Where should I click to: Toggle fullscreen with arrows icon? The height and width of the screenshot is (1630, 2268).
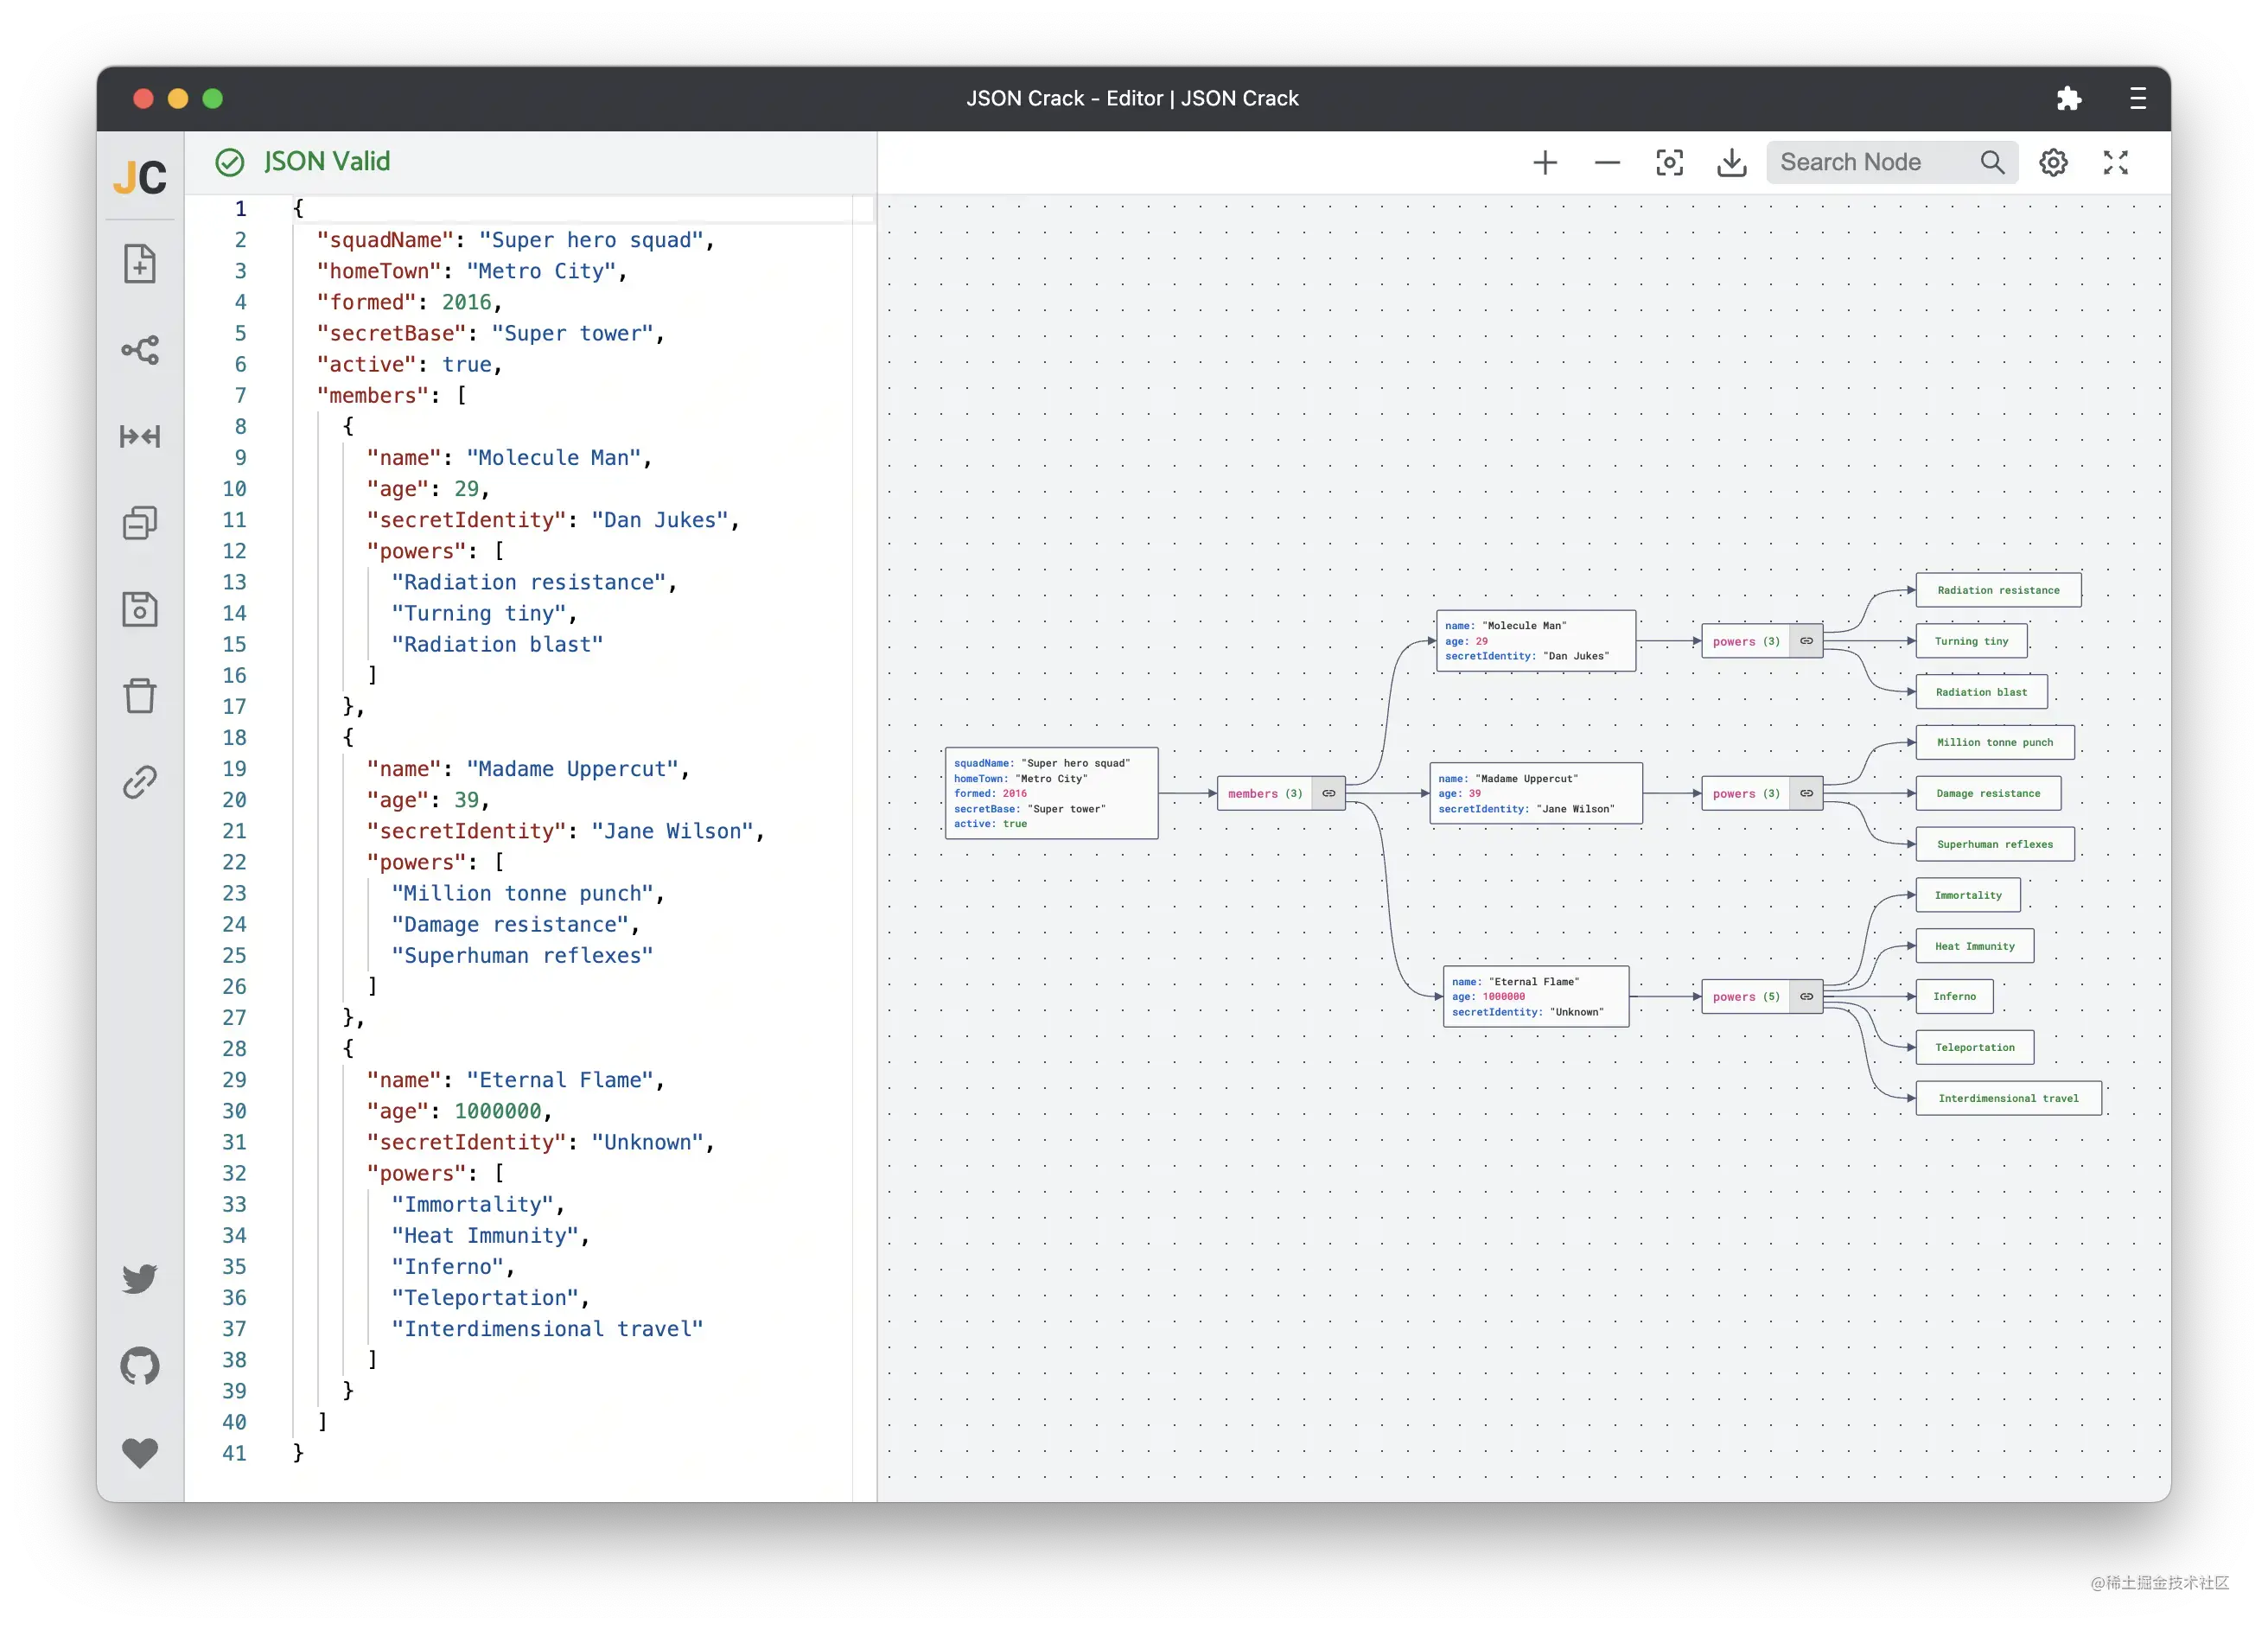pyautogui.click(x=2115, y=162)
